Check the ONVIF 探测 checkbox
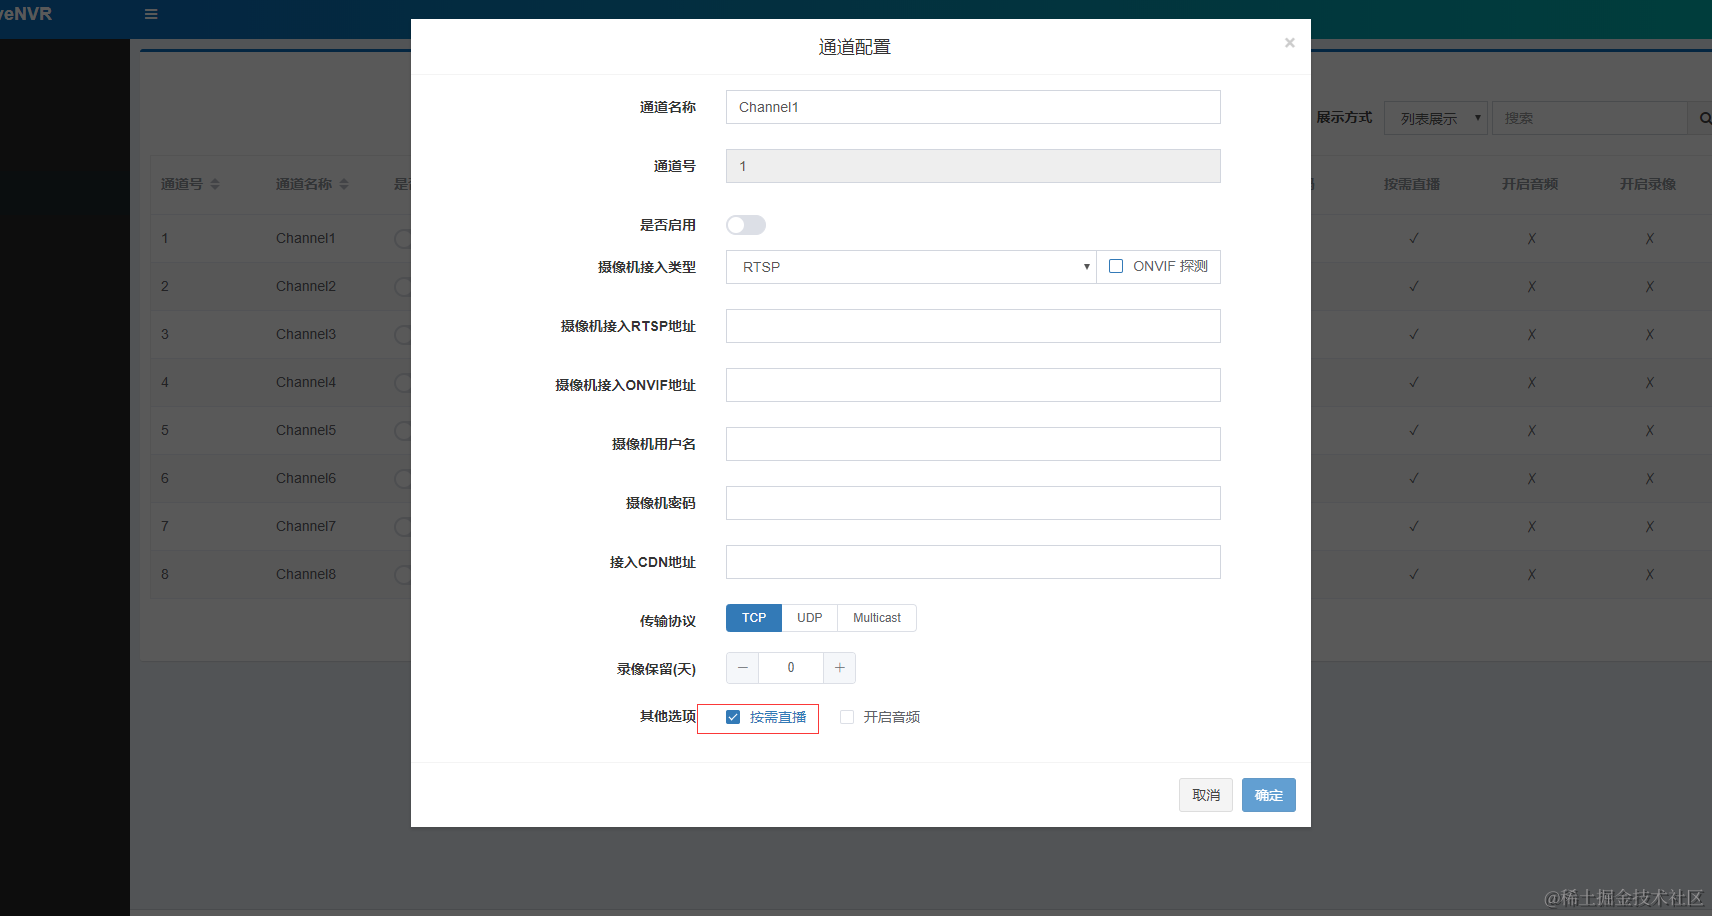Viewport: 1712px width, 916px height. pyautogui.click(x=1116, y=265)
